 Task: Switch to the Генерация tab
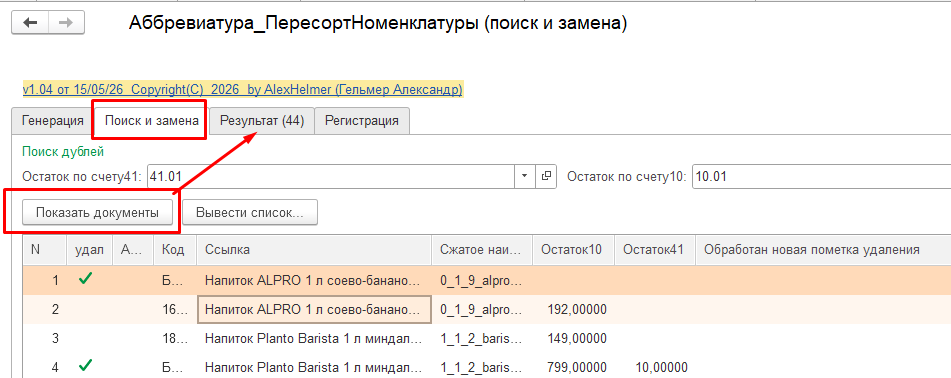pos(53,121)
